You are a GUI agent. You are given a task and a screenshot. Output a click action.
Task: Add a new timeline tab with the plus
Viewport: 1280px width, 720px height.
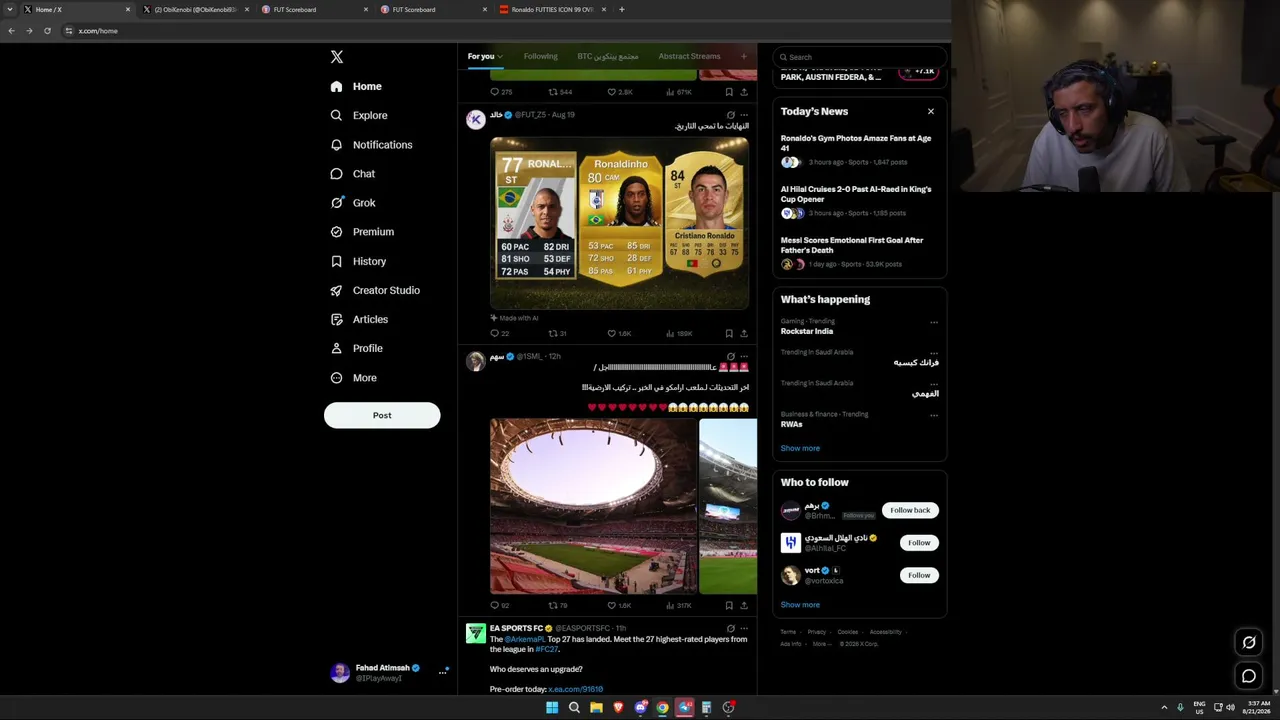click(x=744, y=56)
